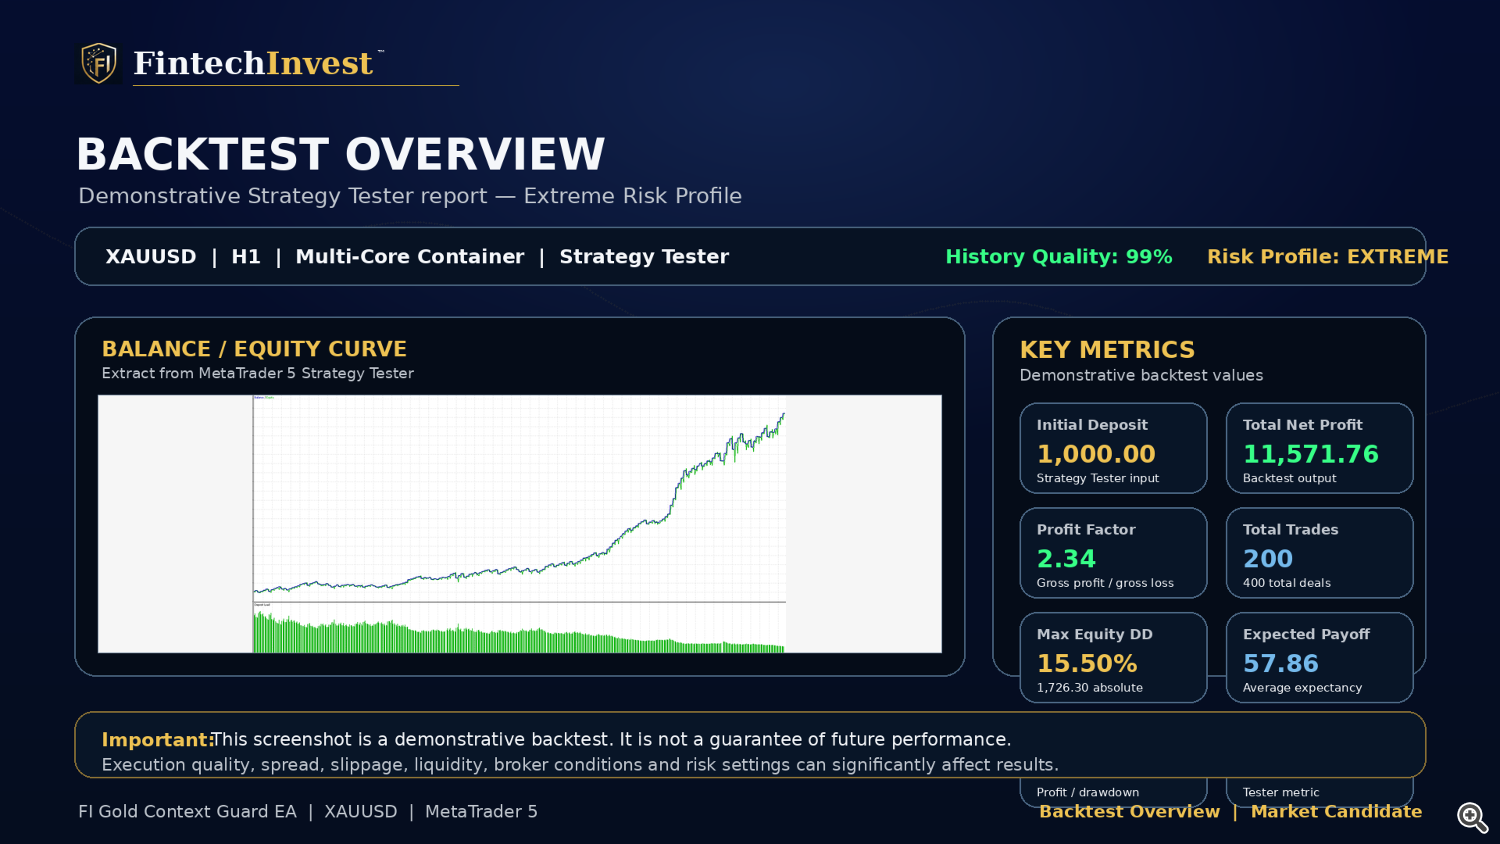Screen dimensions: 1500x844
Task: Click Risk Profile: EXTREME text
Action: [x=1327, y=257]
